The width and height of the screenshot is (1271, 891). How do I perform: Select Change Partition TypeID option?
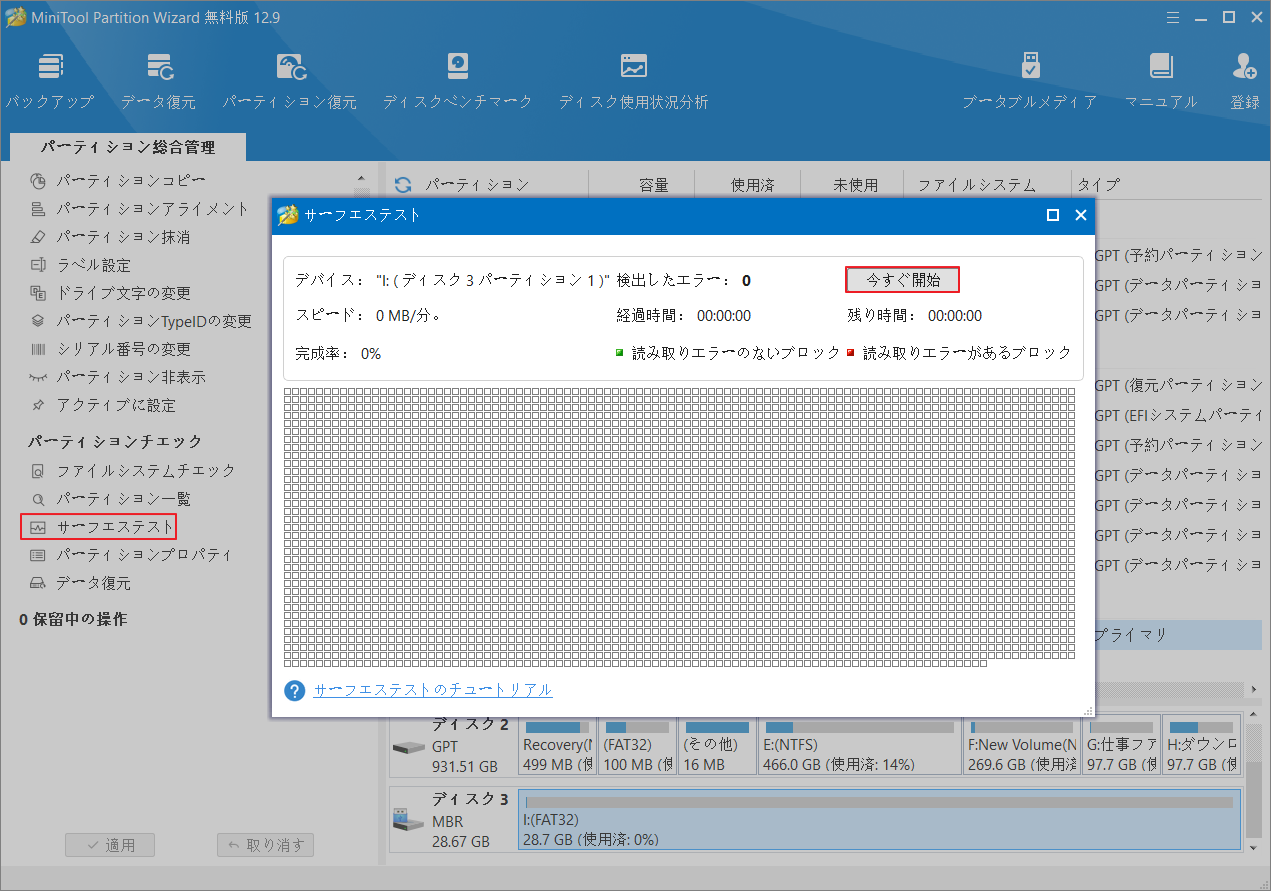coord(140,321)
